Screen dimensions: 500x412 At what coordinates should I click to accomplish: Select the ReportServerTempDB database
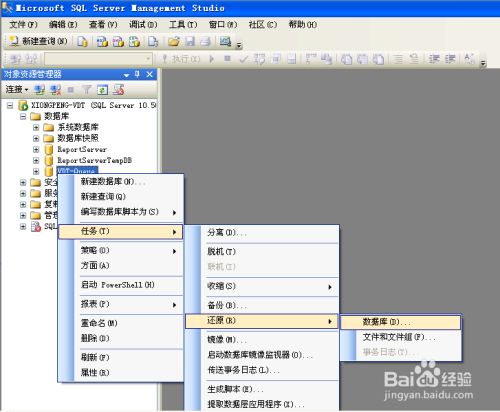point(94,160)
